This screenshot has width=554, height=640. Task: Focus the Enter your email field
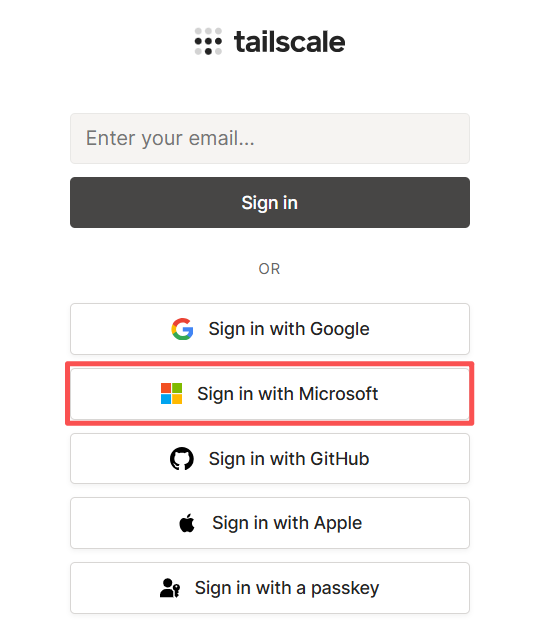point(270,138)
